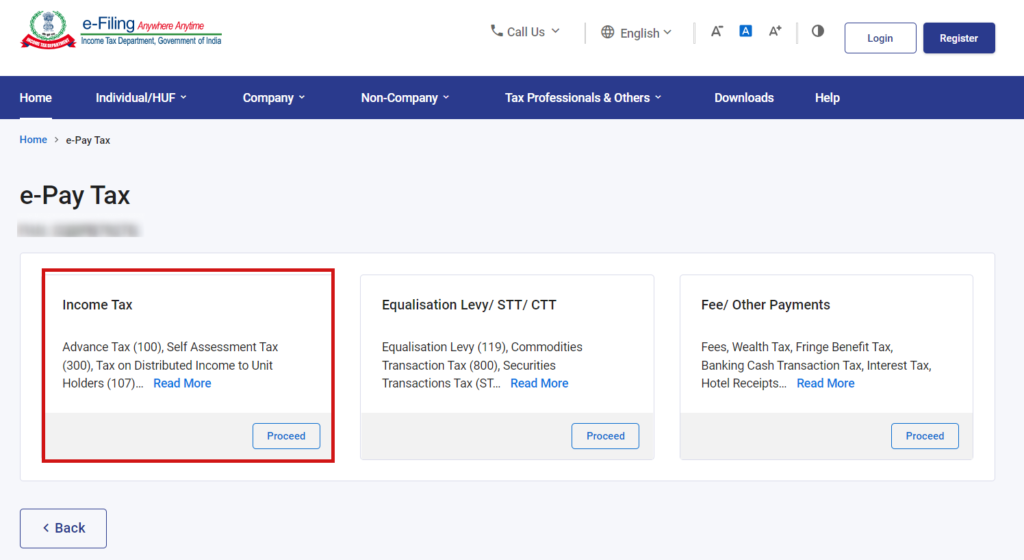Image resolution: width=1024 pixels, height=560 pixels.
Task: Expand Tax Professionals & Others menu
Action: click(x=584, y=98)
